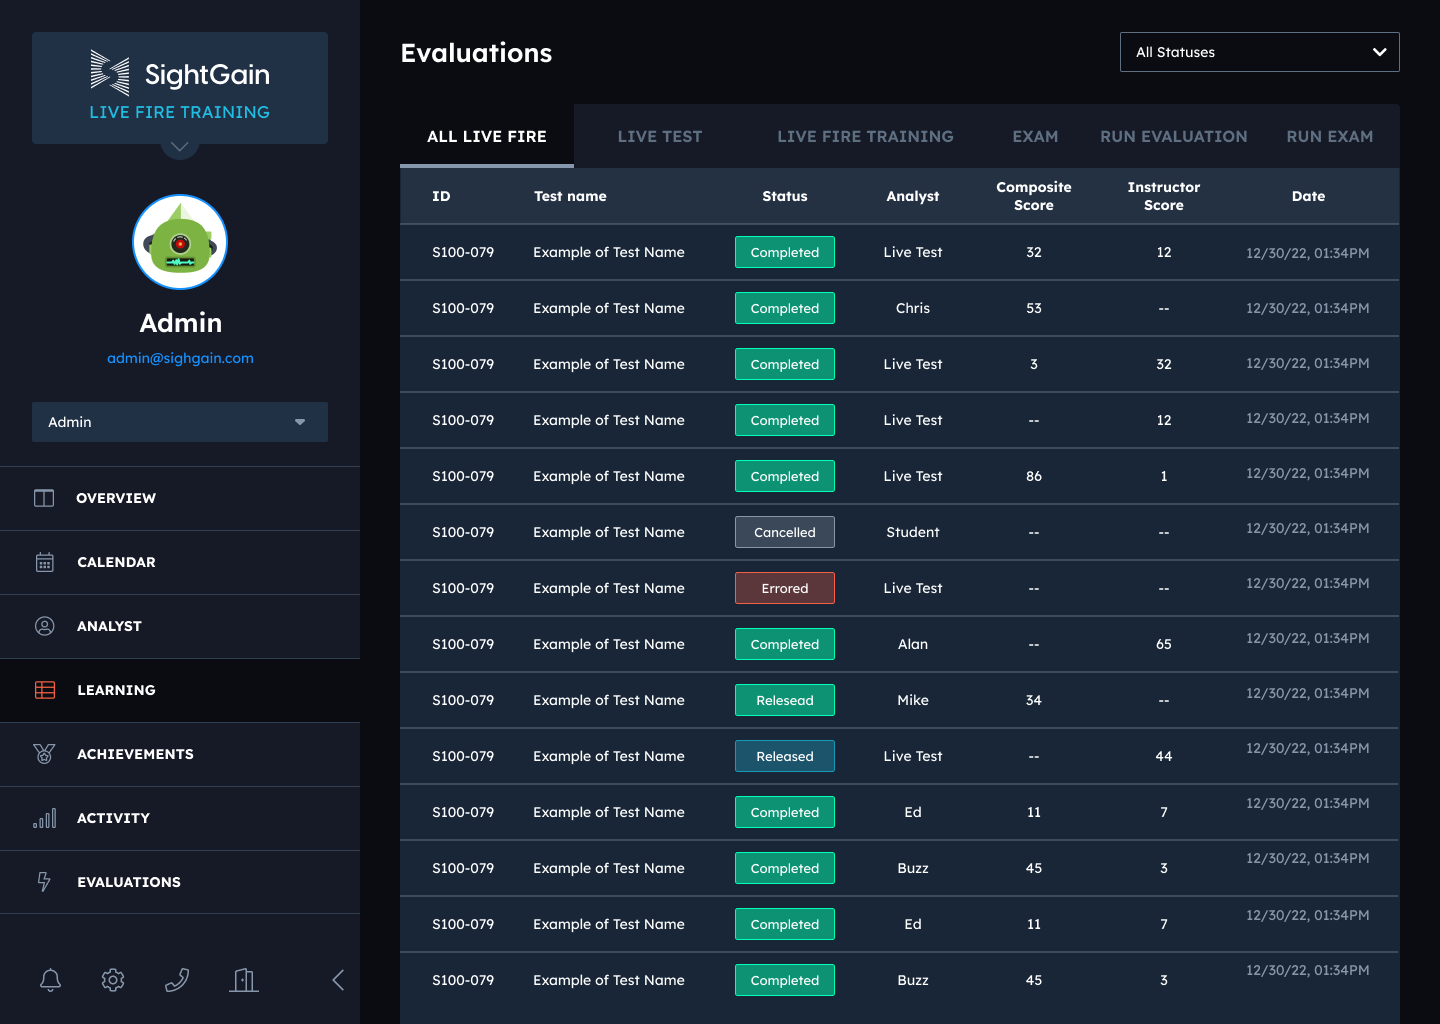Click Completed badge in Alan row
Image resolution: width=1440 pixels, height=1024 pixels.
[785, 644]
